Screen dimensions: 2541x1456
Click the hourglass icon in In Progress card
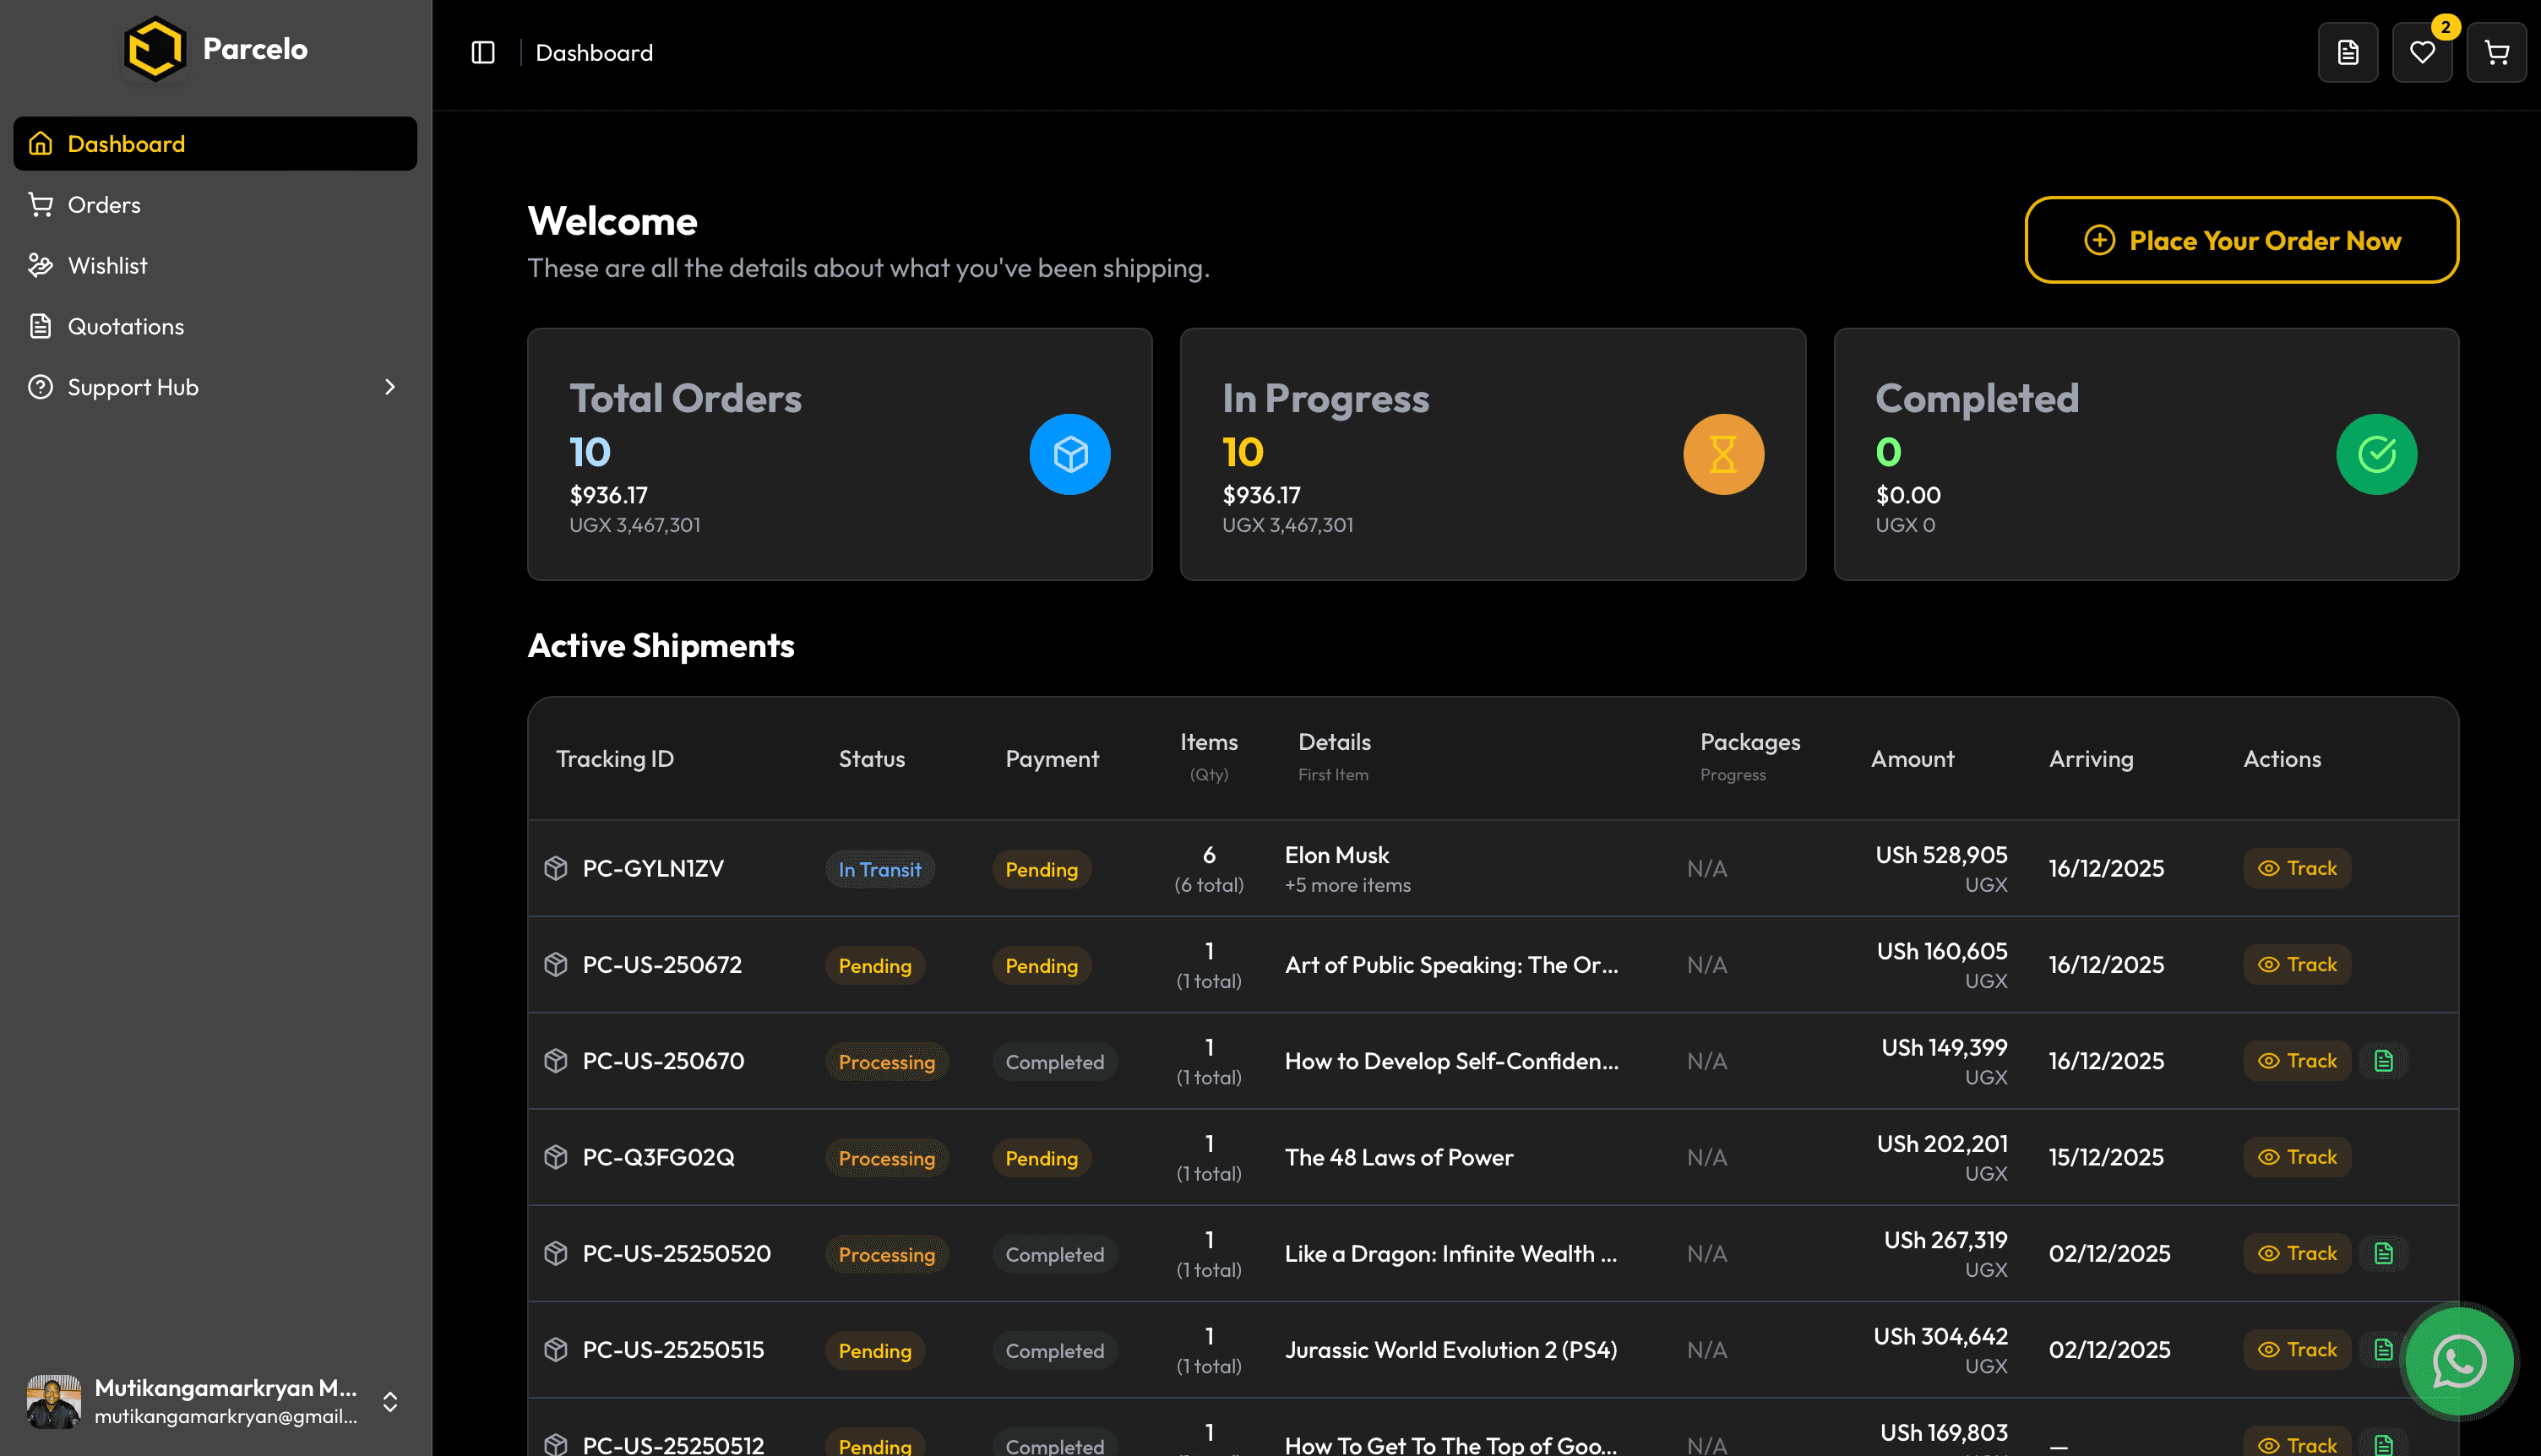tap(1722, 455)
